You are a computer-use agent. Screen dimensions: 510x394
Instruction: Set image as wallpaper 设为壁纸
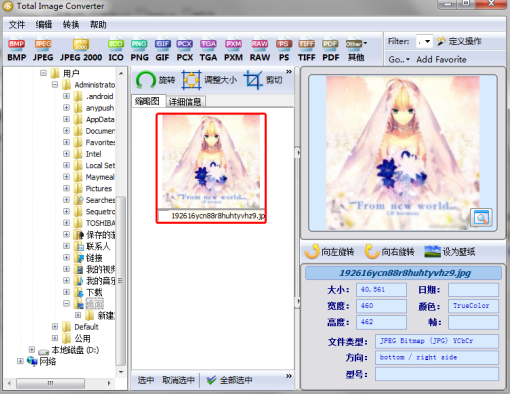[450, 252]
